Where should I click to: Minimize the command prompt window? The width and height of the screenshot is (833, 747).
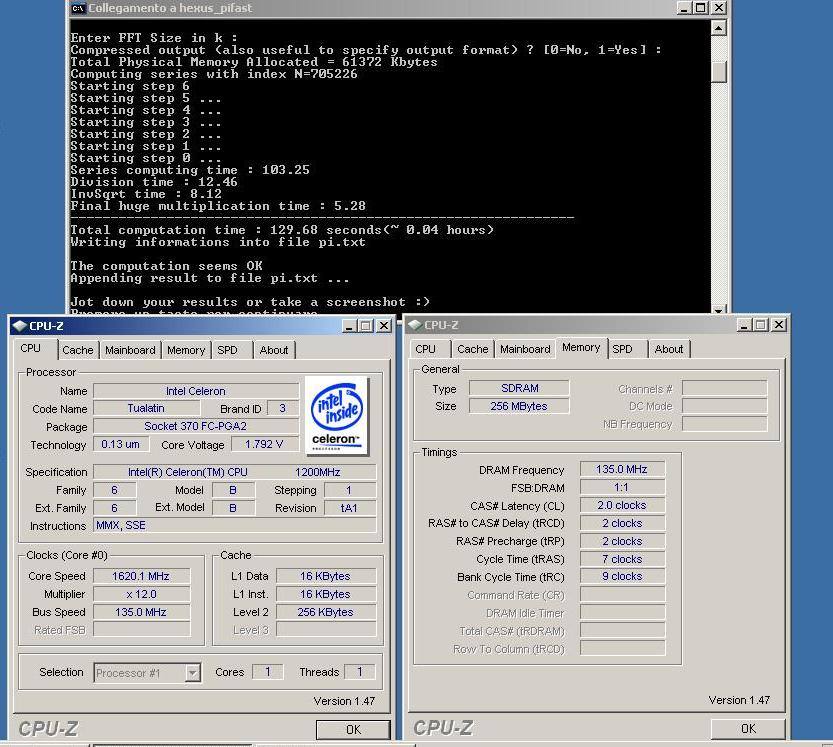(684, 8)
